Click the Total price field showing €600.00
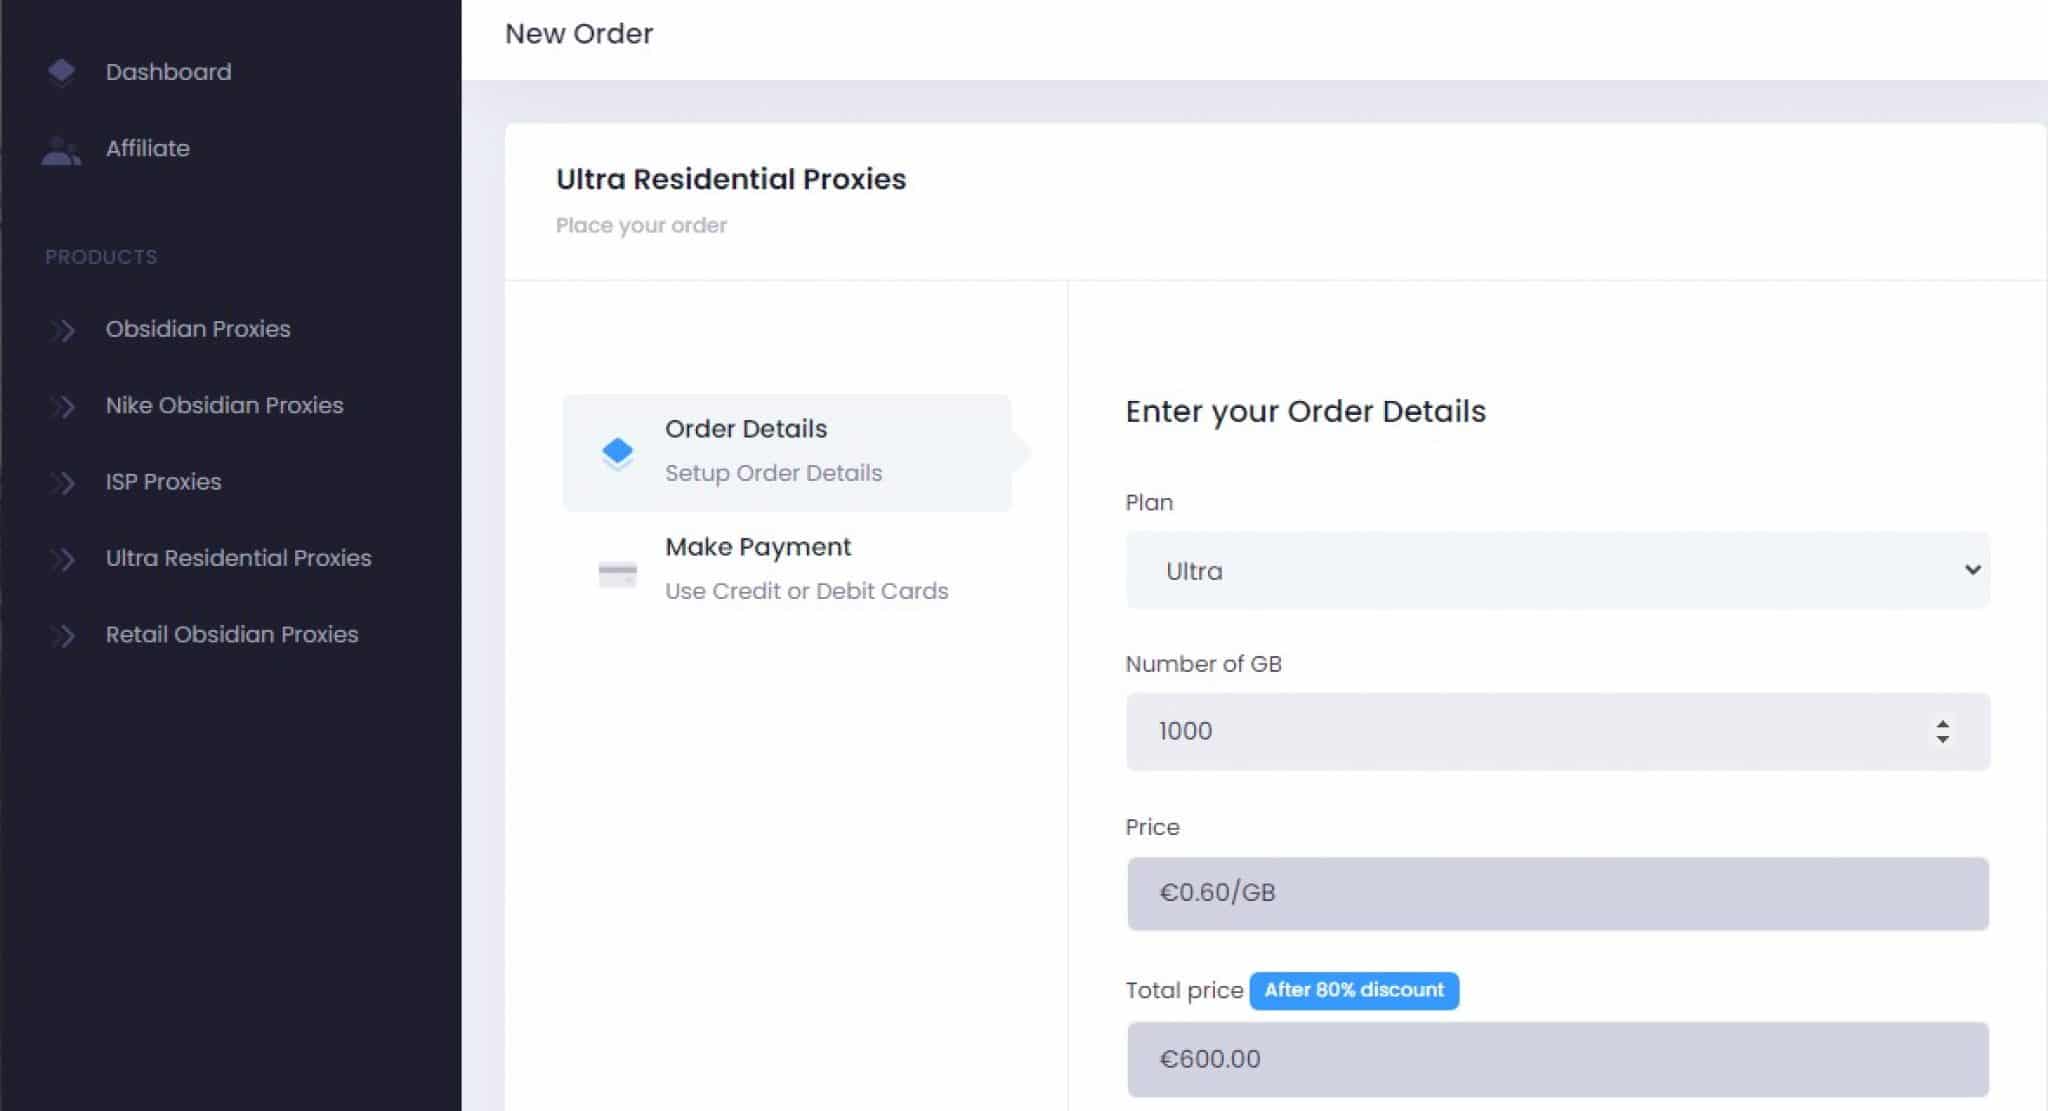Screen dimensions: 2048x1111 click(x=1557, y=1059)
